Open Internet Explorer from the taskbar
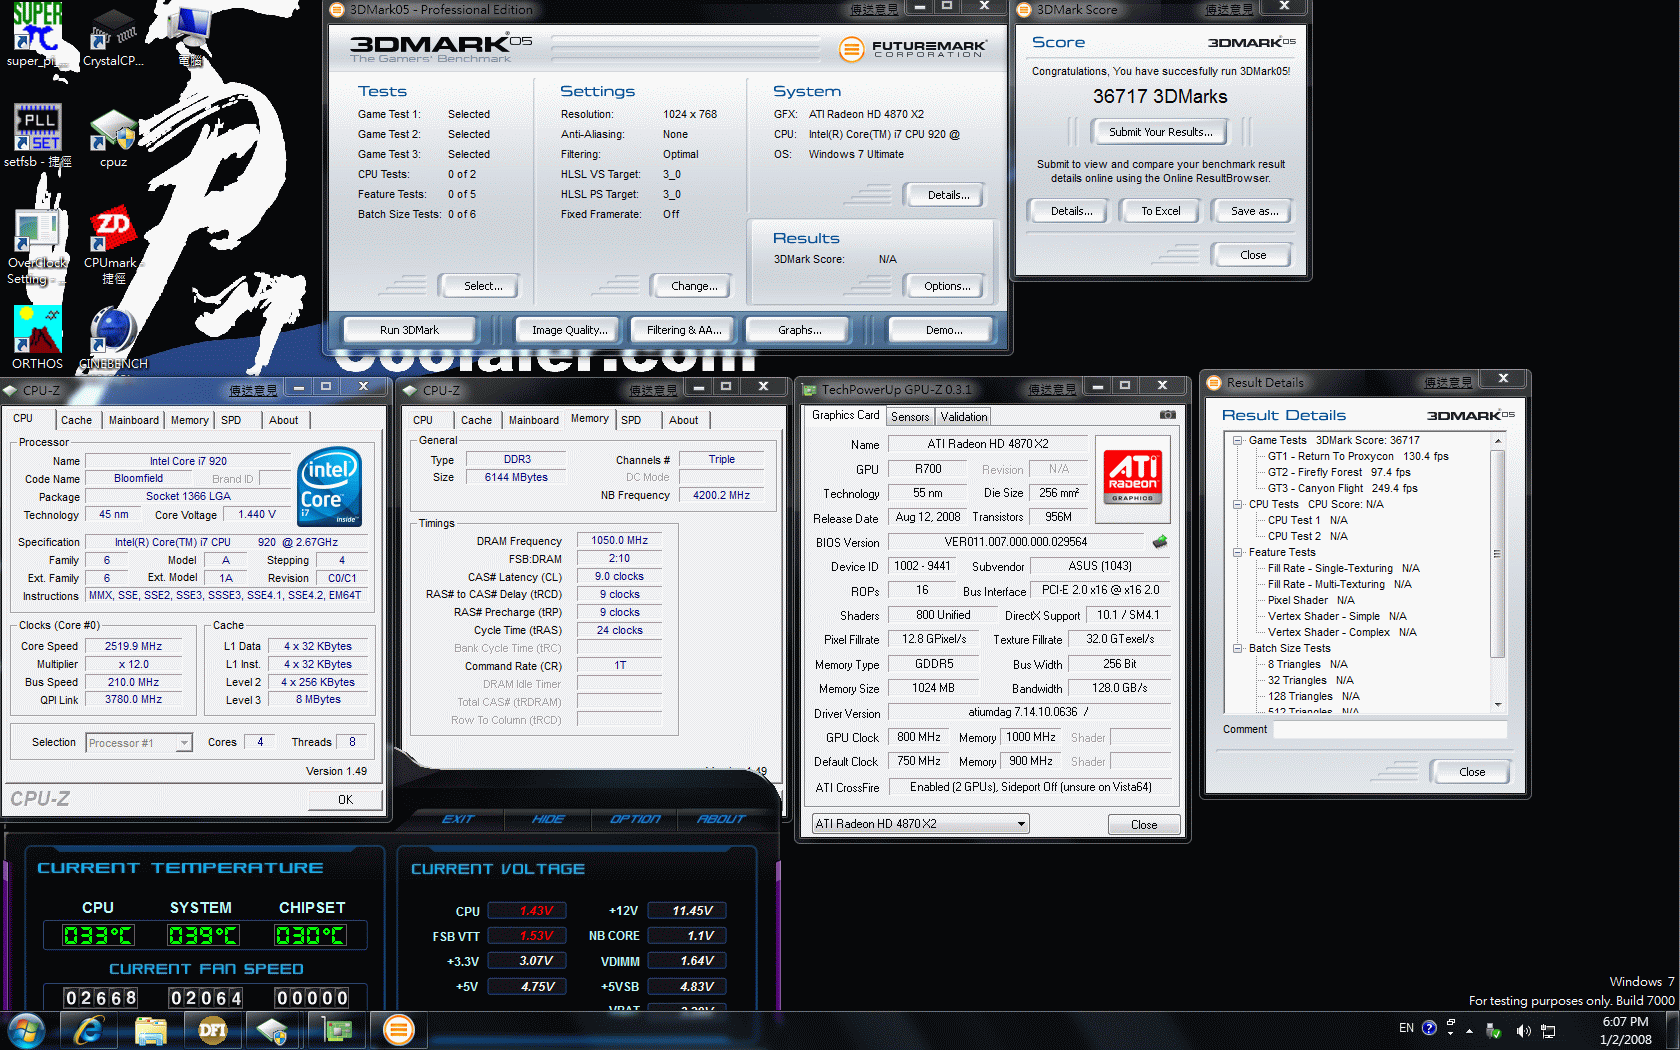The height and width of the screenshot is (1050, 1680). pos(89,1030)
